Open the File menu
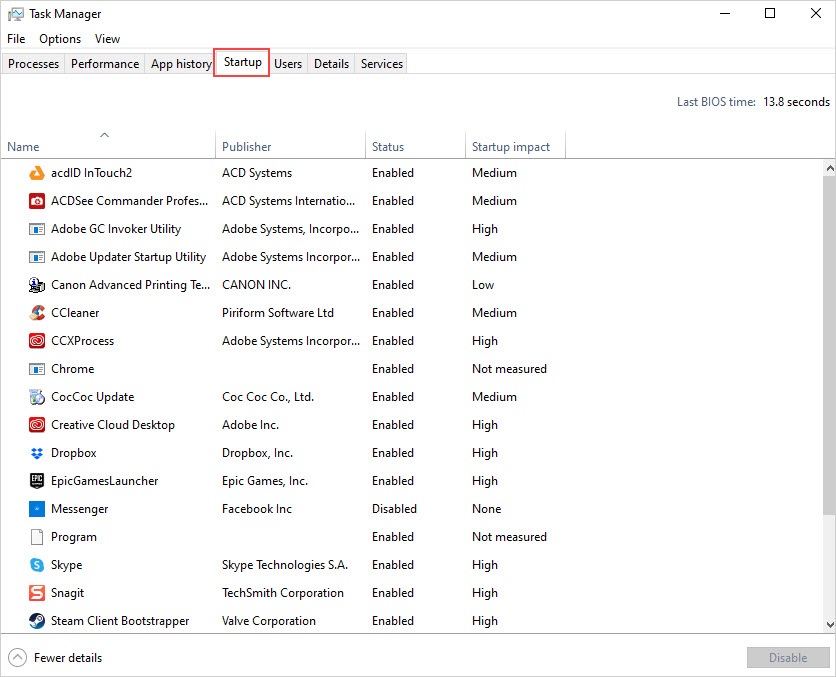The height and width of the screenshot is (677, 836). [x=16, y=39]
